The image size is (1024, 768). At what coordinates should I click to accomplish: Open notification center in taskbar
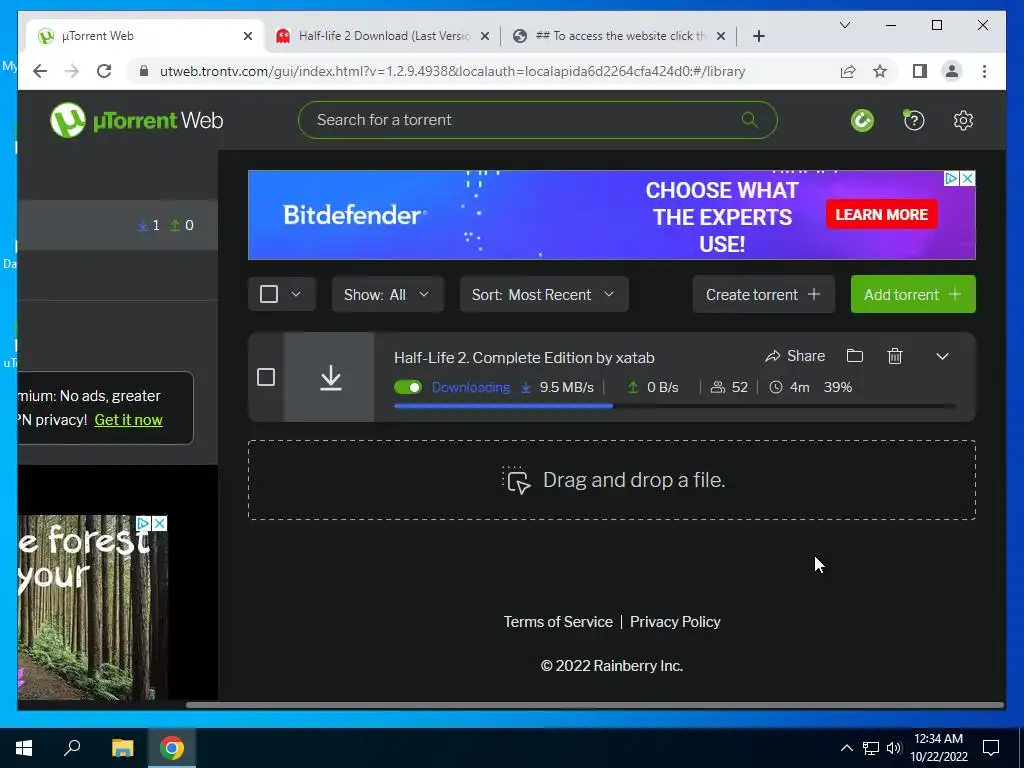(991, 748)
